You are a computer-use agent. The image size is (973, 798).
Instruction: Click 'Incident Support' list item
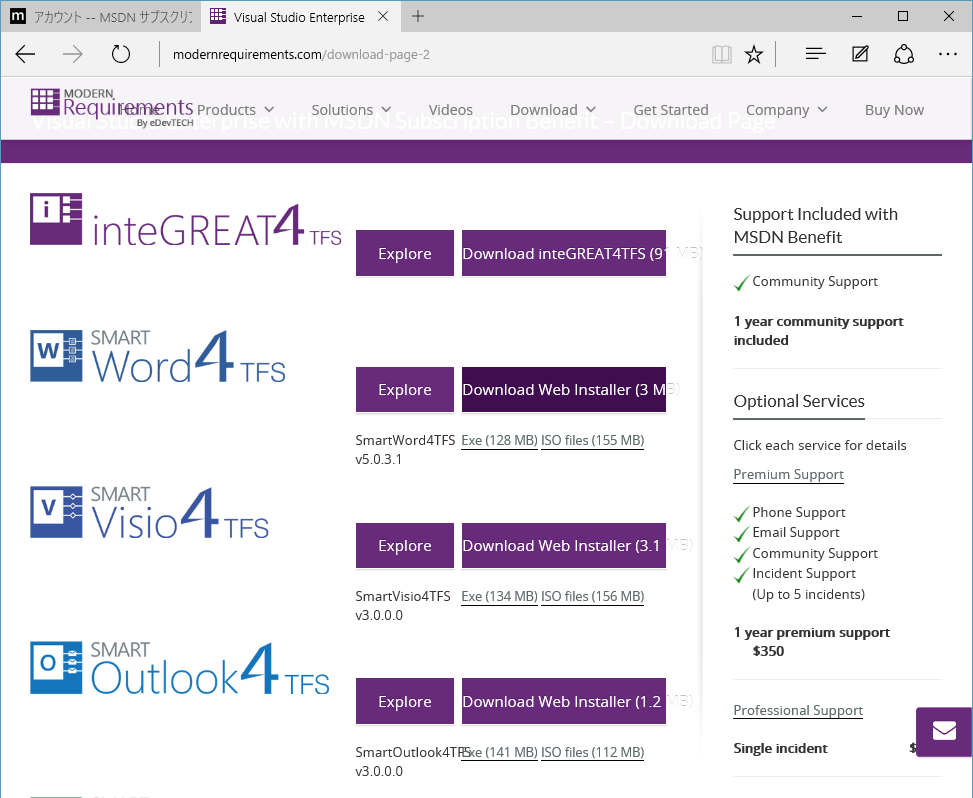tap(804, 573)
